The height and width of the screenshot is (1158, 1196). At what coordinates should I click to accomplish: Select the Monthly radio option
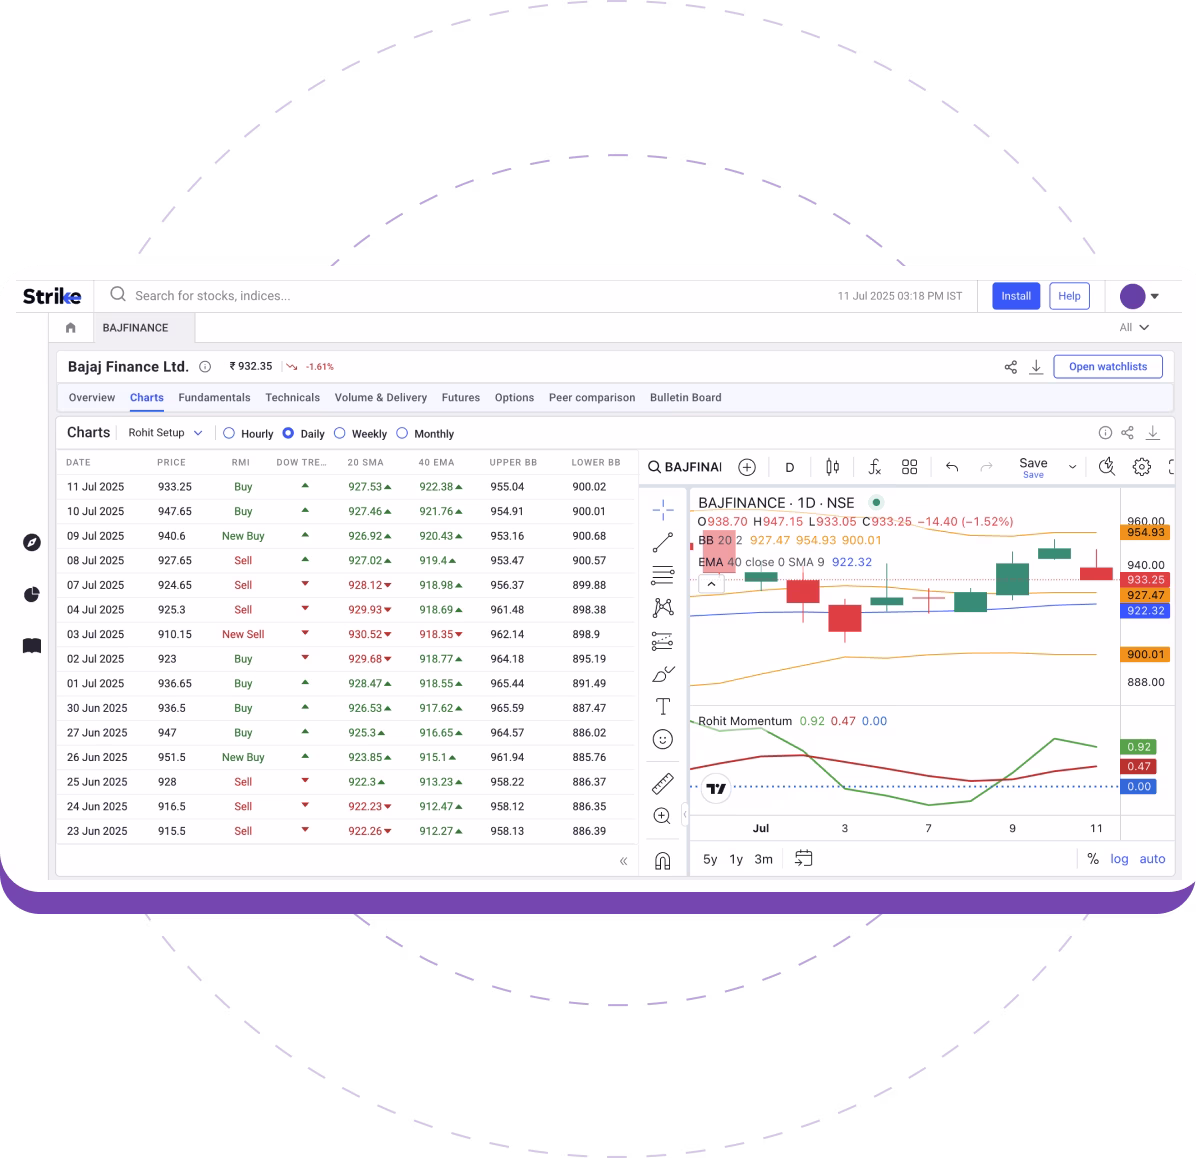click(x=401, y=433)
